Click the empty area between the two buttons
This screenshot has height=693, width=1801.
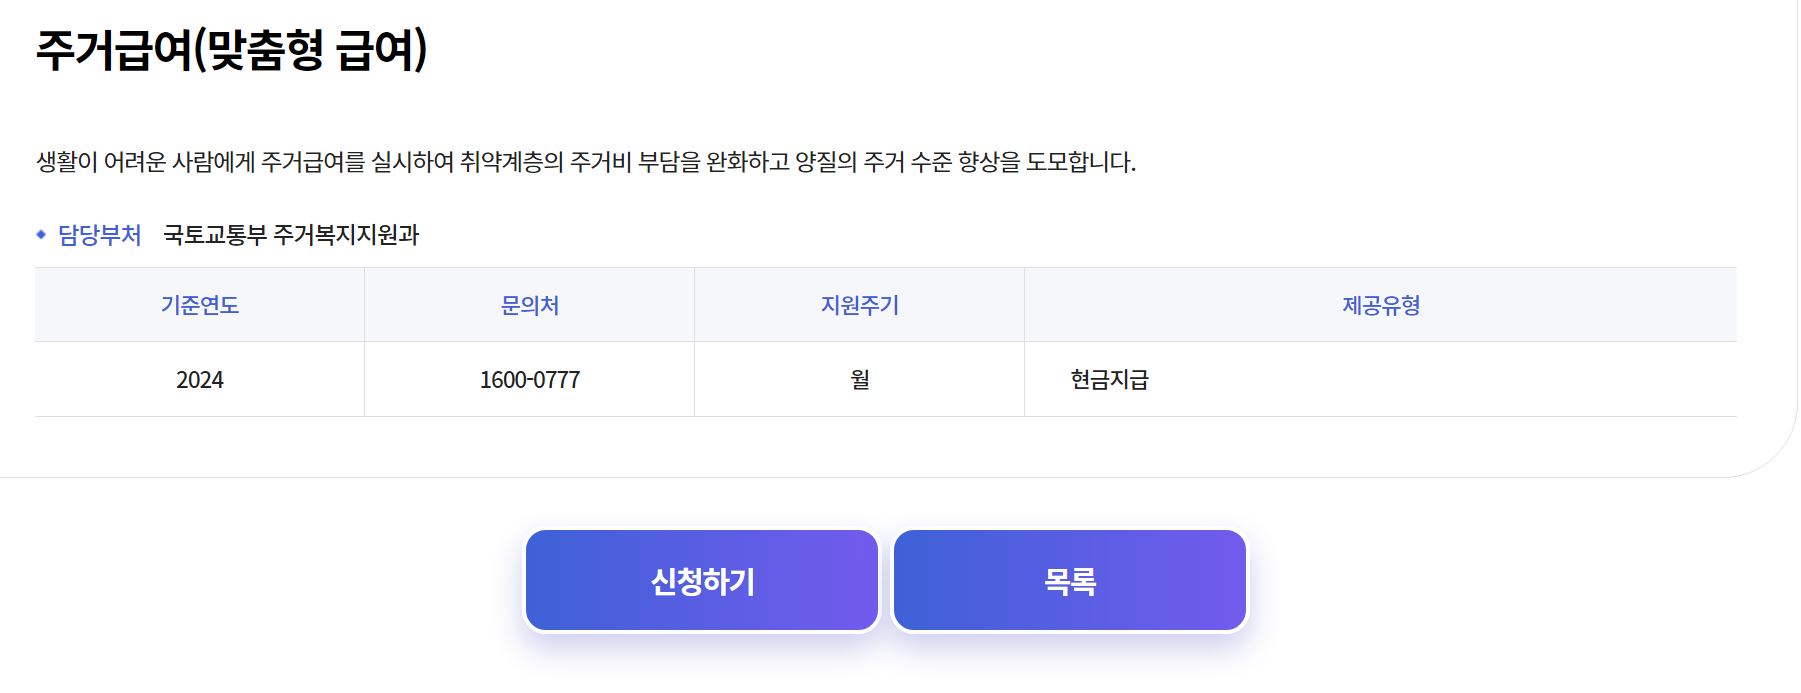click(x=886, y=580)
